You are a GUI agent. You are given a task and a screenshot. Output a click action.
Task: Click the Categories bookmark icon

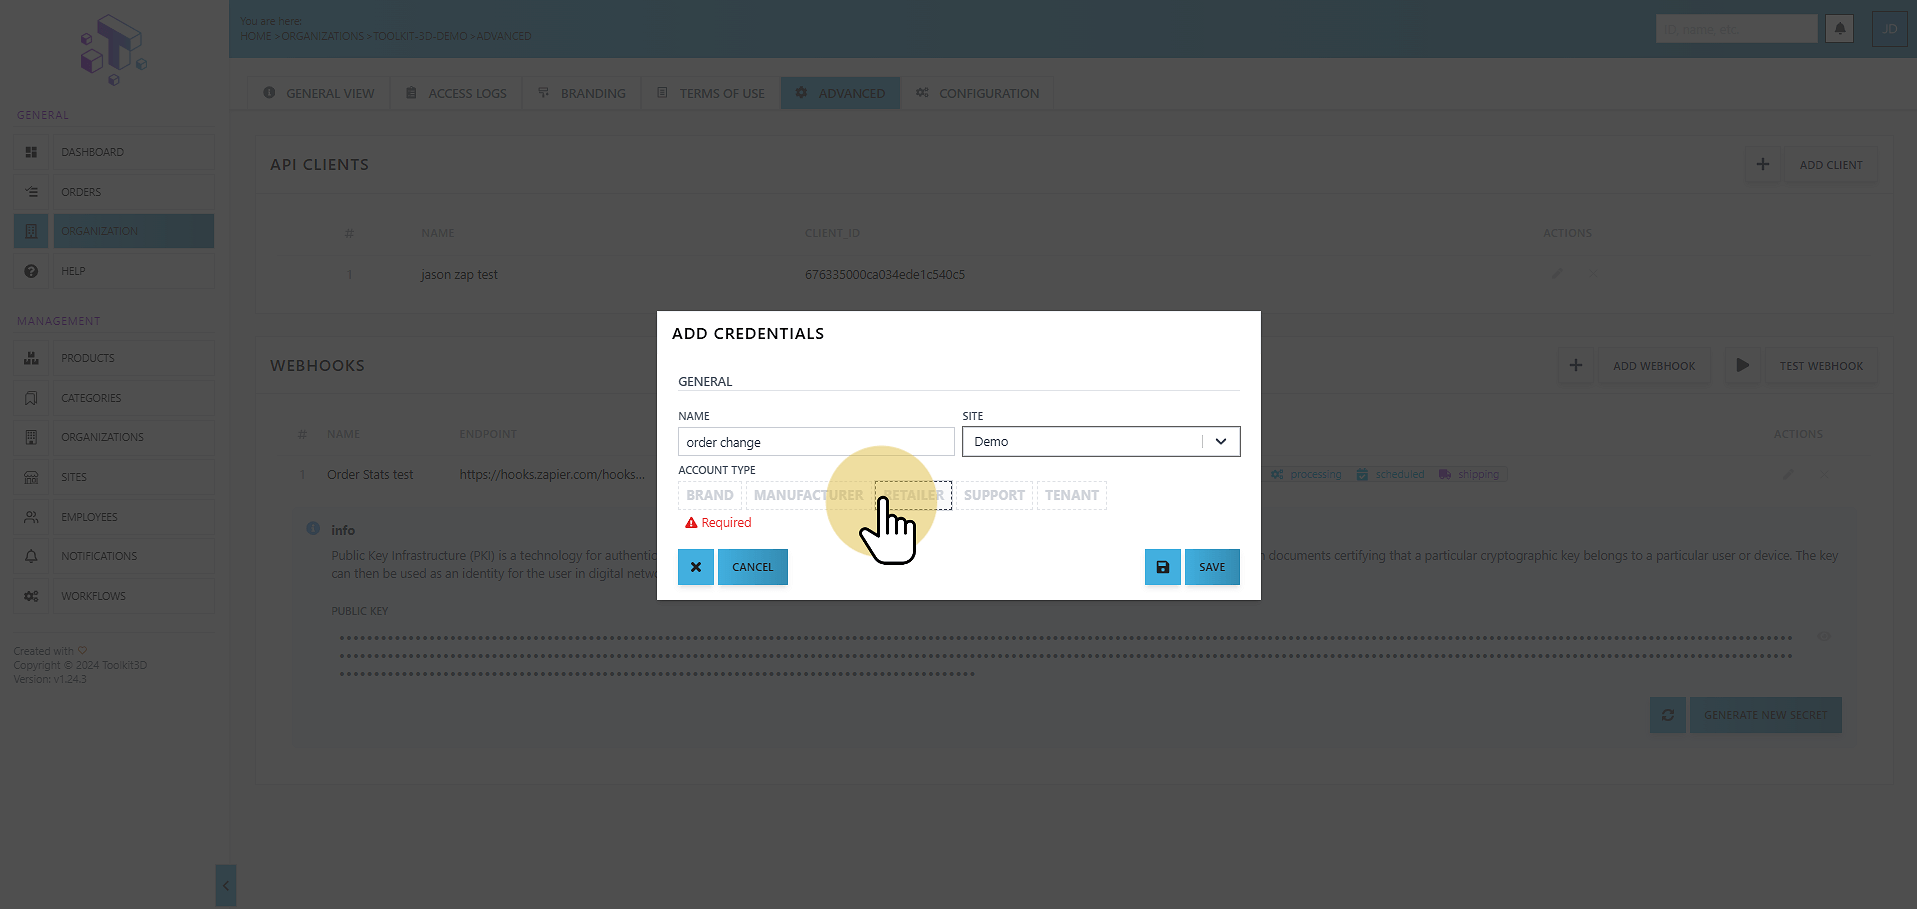point(31,398)
